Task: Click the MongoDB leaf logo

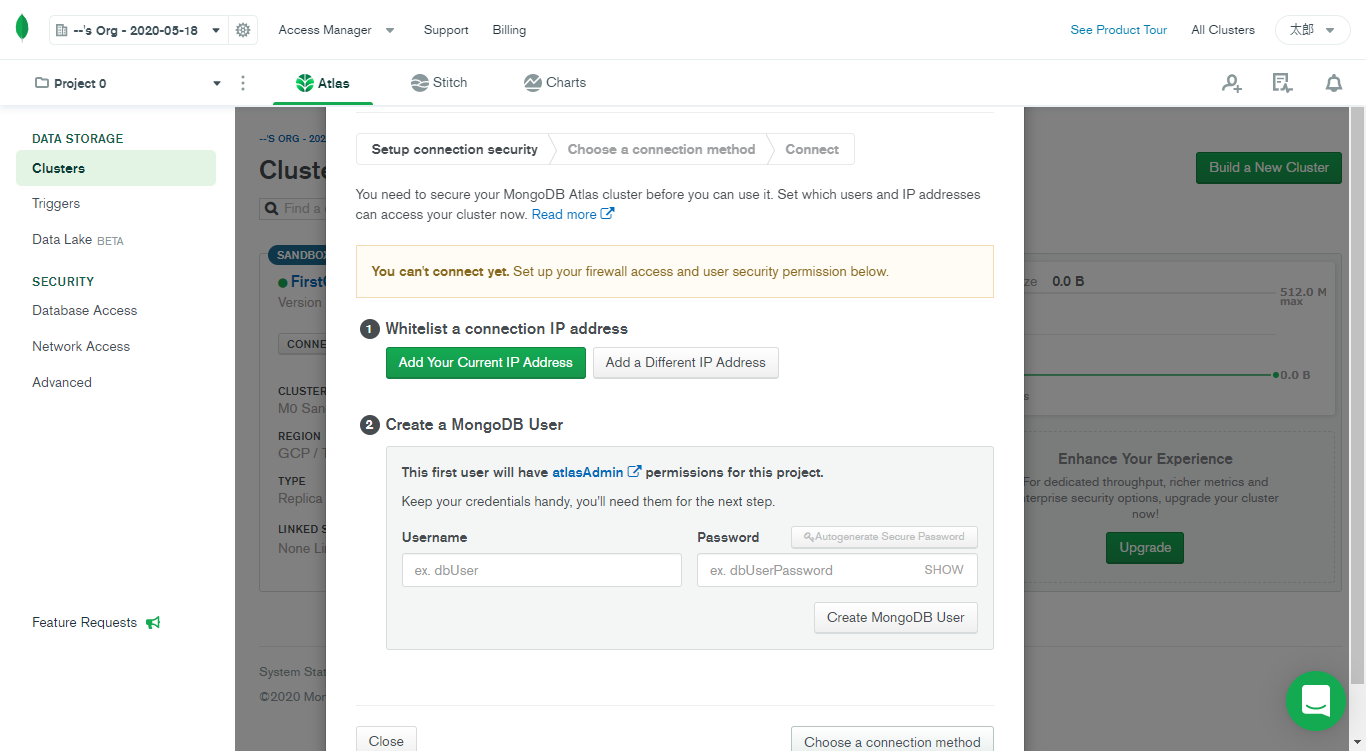Action: tap(22, 29)
